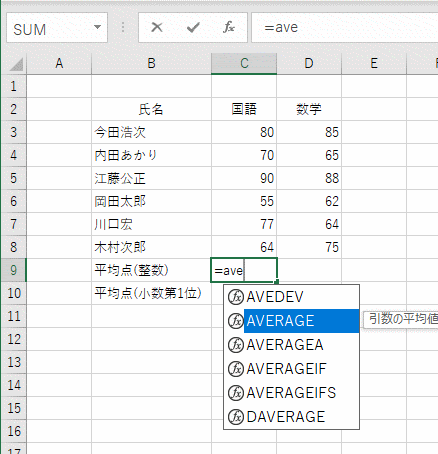Click the 氏名 header cell
This screenshot has width=438, height=454.
151,109
